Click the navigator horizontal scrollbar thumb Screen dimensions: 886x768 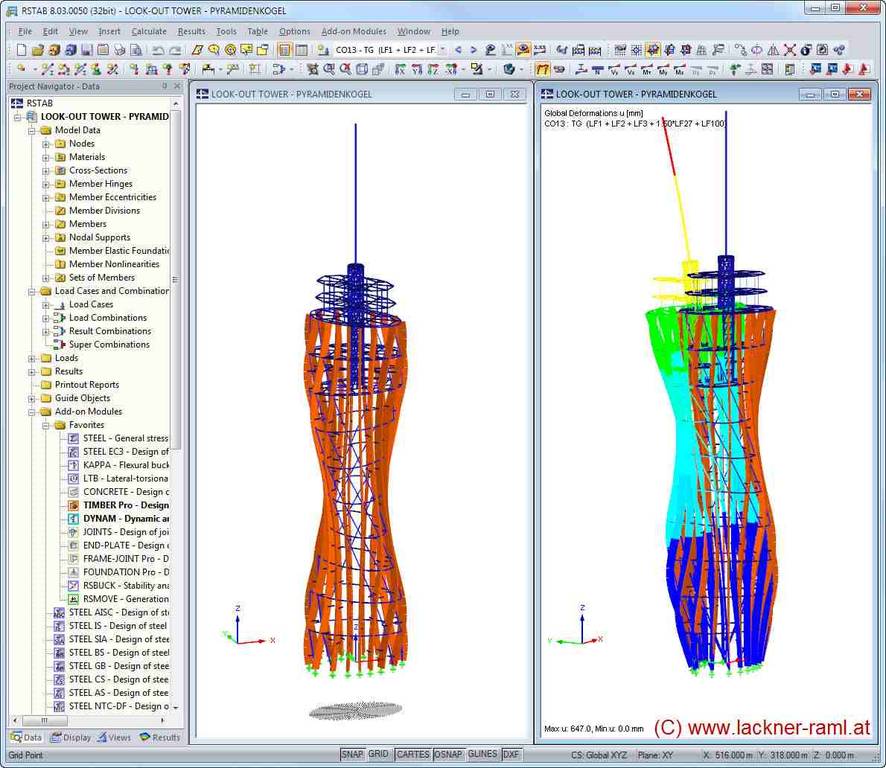(x=44, y=721)
